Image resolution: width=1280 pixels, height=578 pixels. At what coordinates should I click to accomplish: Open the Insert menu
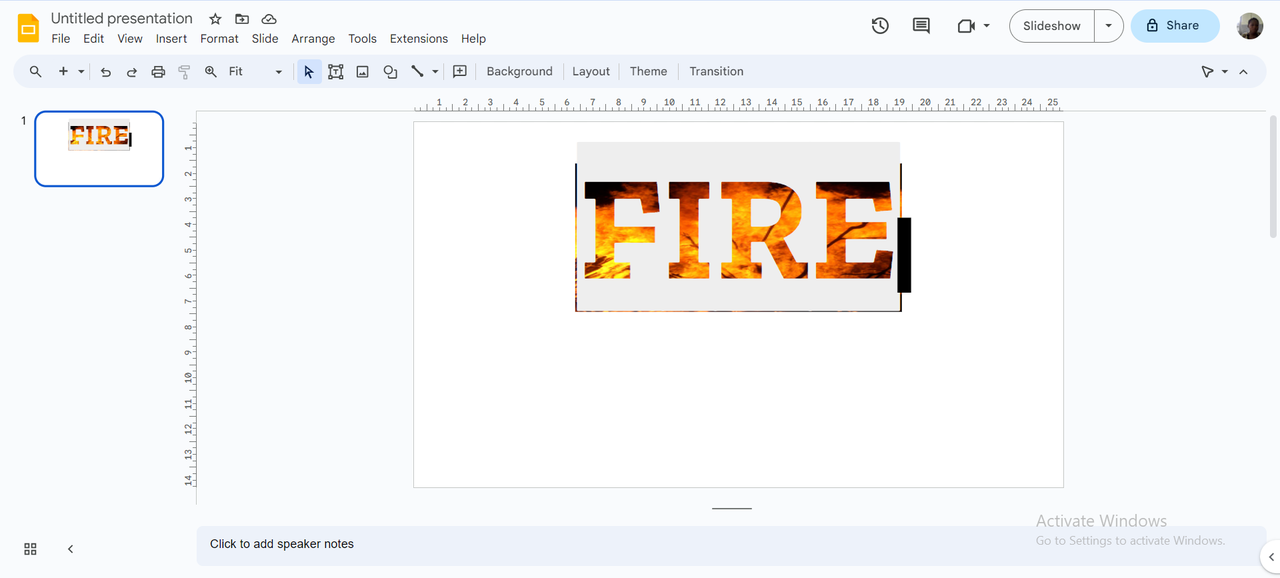172,39
